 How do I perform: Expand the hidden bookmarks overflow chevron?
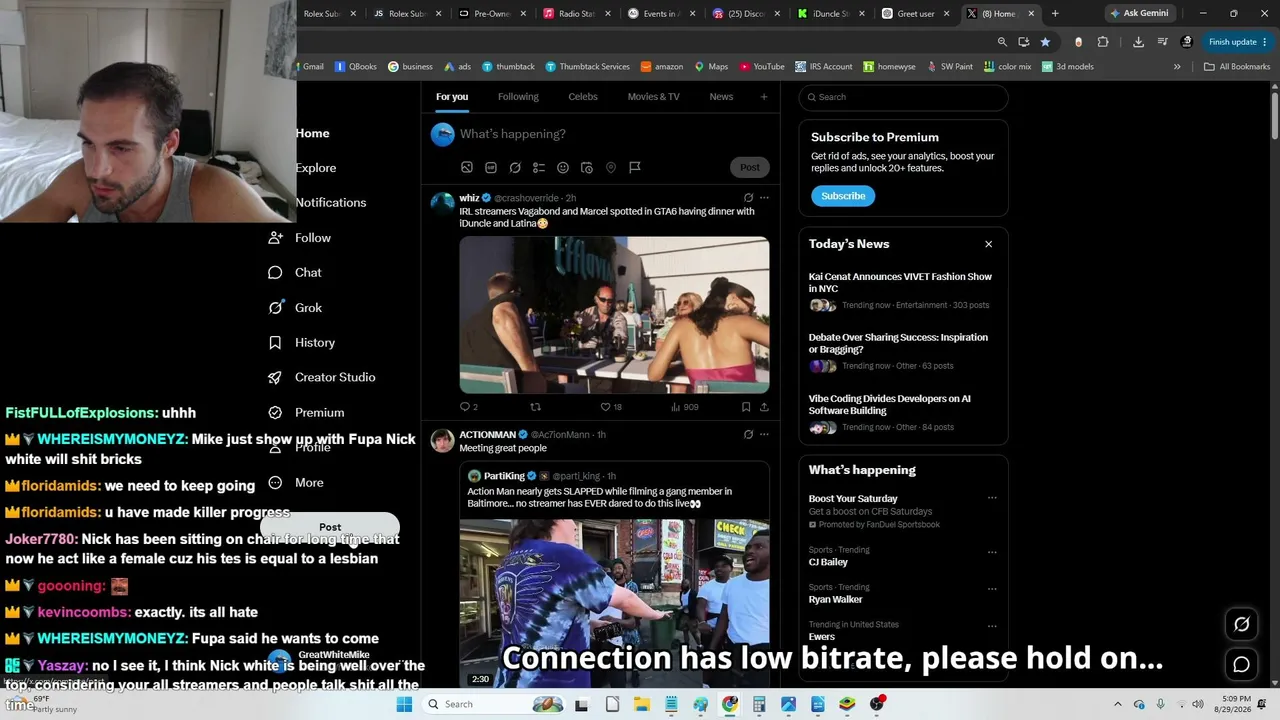click(1177, 67)
